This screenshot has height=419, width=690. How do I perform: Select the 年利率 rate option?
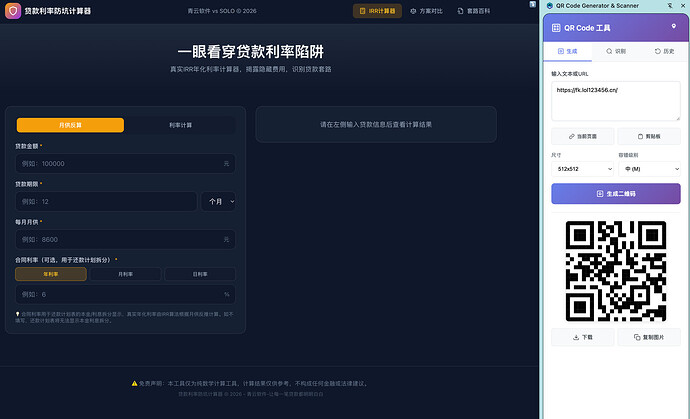tap(51, 274)
